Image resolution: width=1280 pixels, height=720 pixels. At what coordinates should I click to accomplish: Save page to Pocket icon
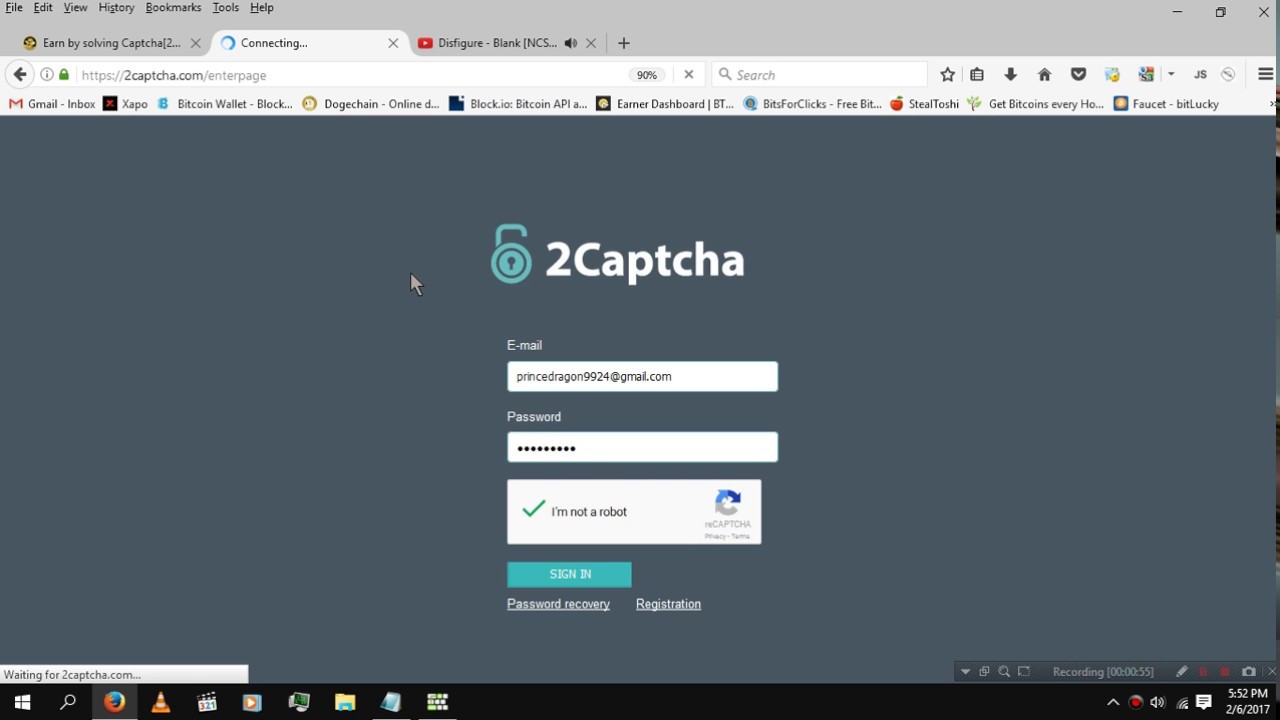click(x=1078, y=75)
